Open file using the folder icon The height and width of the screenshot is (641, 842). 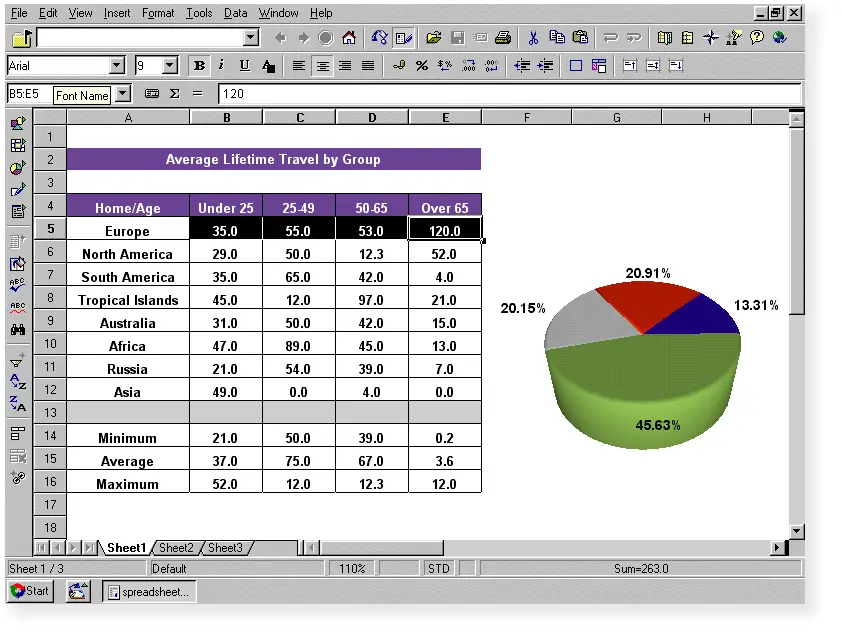coord(433,38)
